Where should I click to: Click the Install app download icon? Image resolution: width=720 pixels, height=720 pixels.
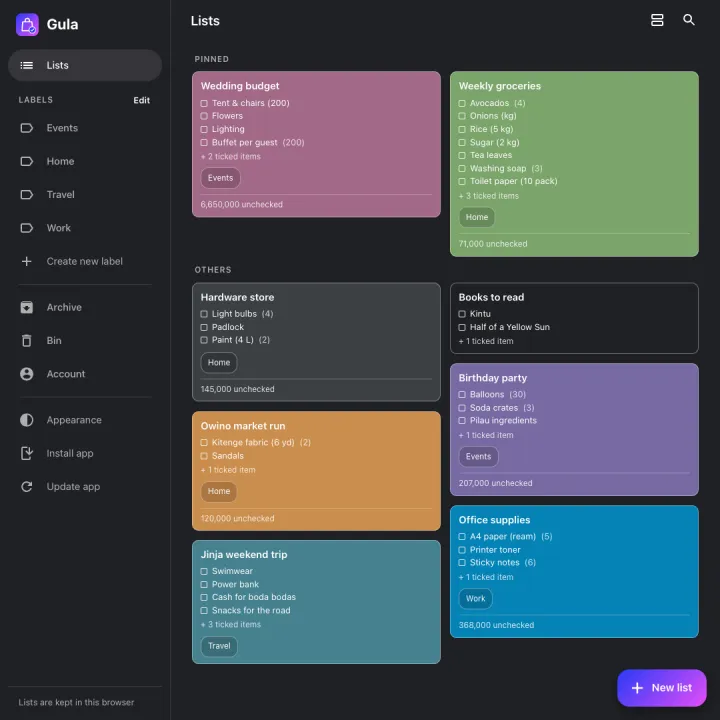coord(27,453)
